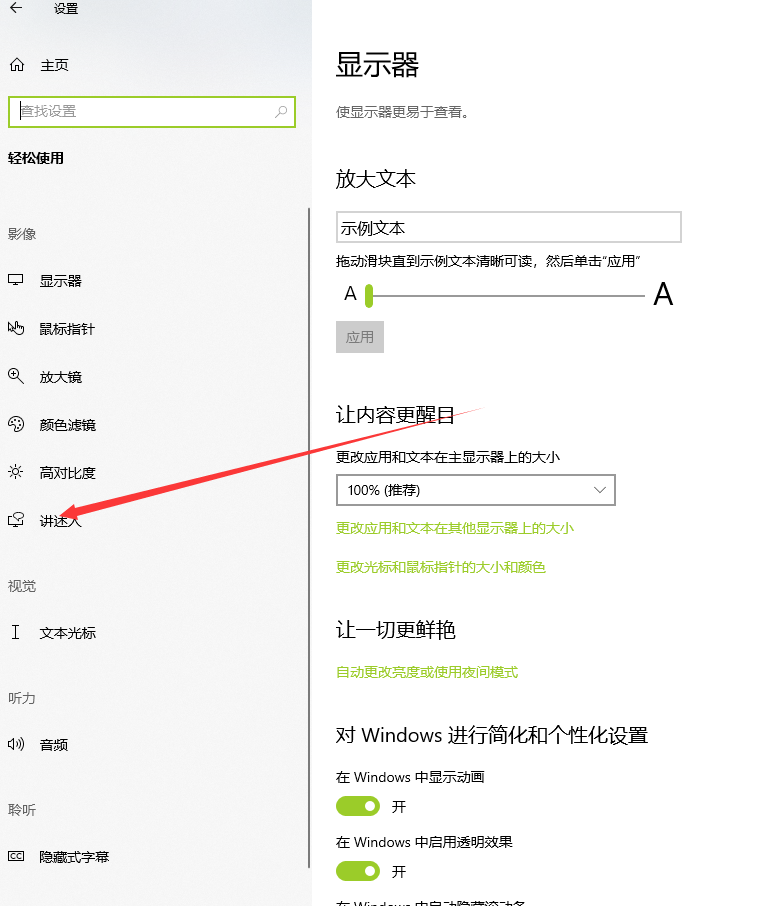The height and width of the screenshot is (906, 774).
Task: Click the 应用 button
Action: tap(360, 337)
